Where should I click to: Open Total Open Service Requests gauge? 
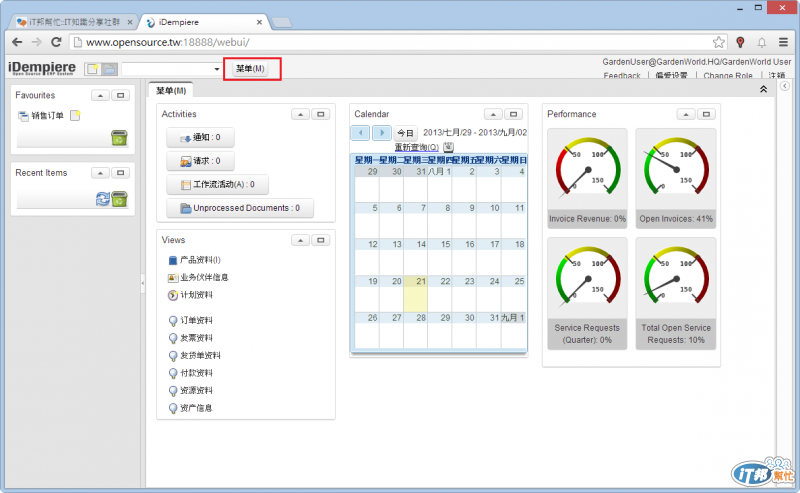tap(676, 293)
